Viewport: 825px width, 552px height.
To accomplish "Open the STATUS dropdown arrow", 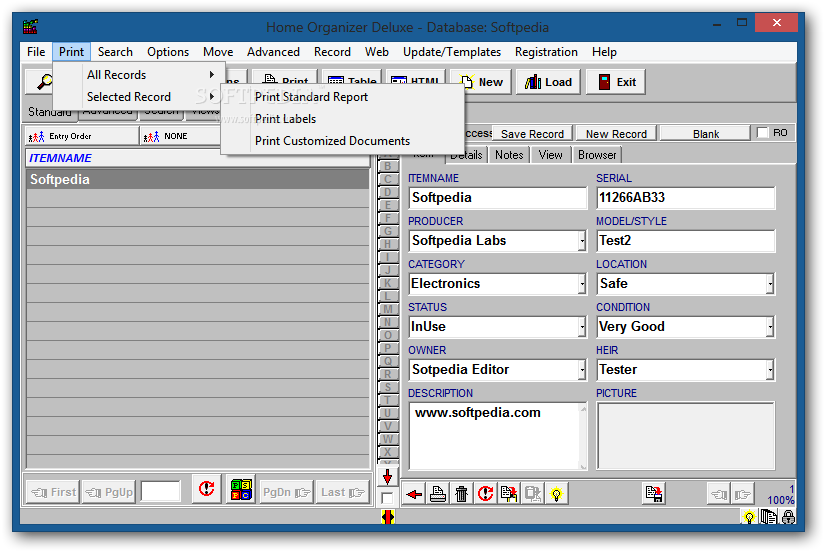I will click(582, 327).
